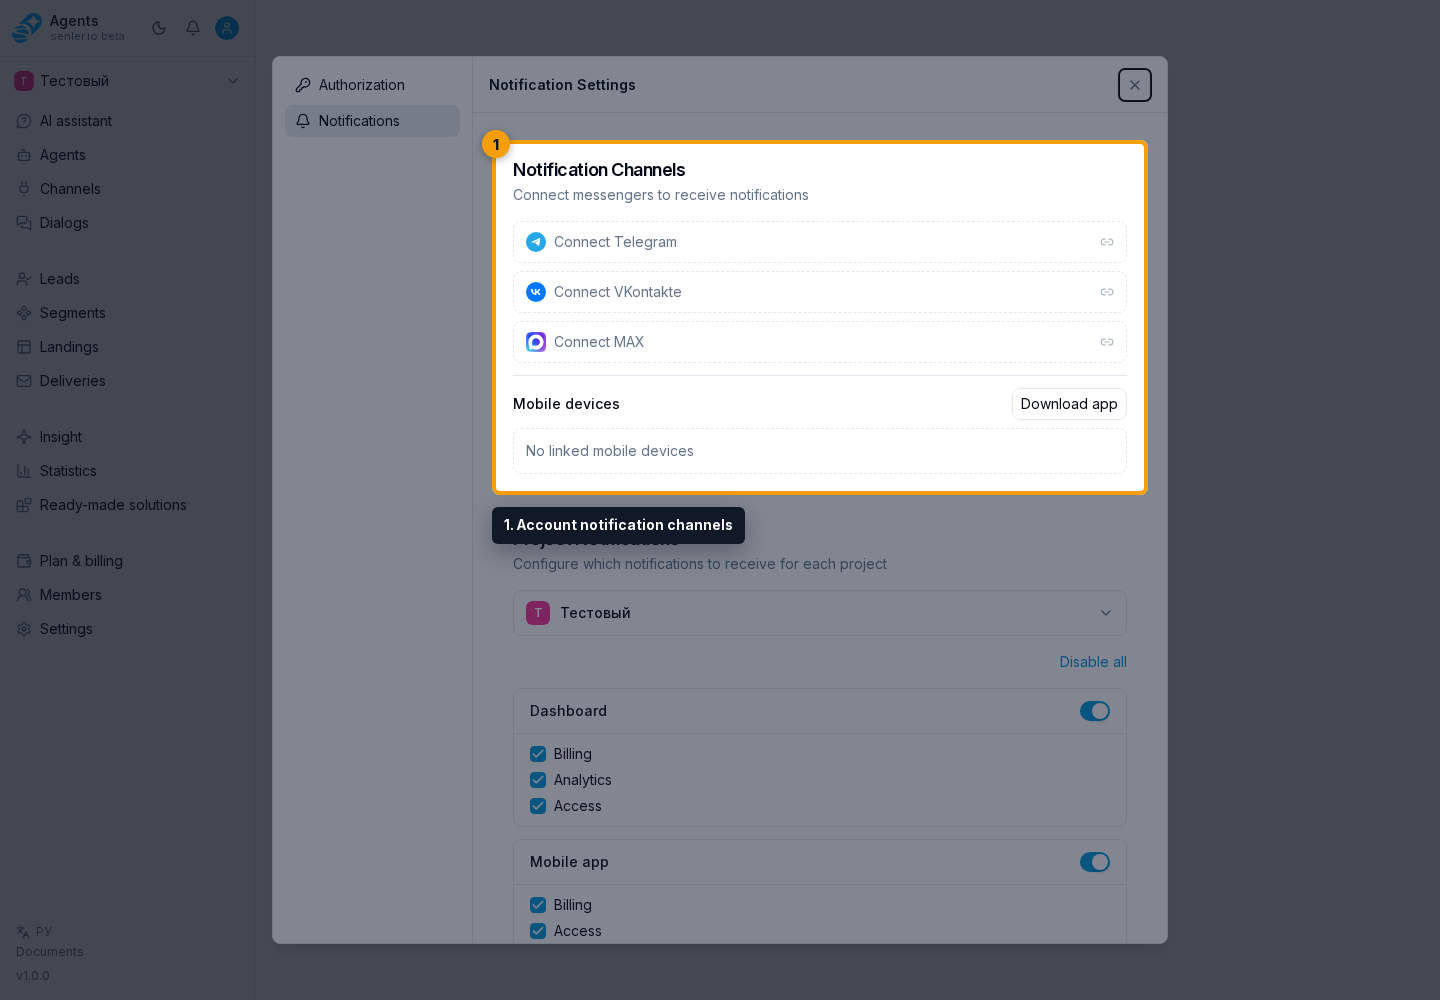Viewport: 1440px width, 1000px height.
Task: Click the Insight sparkle icon
Action: click(x=24, y=437)
